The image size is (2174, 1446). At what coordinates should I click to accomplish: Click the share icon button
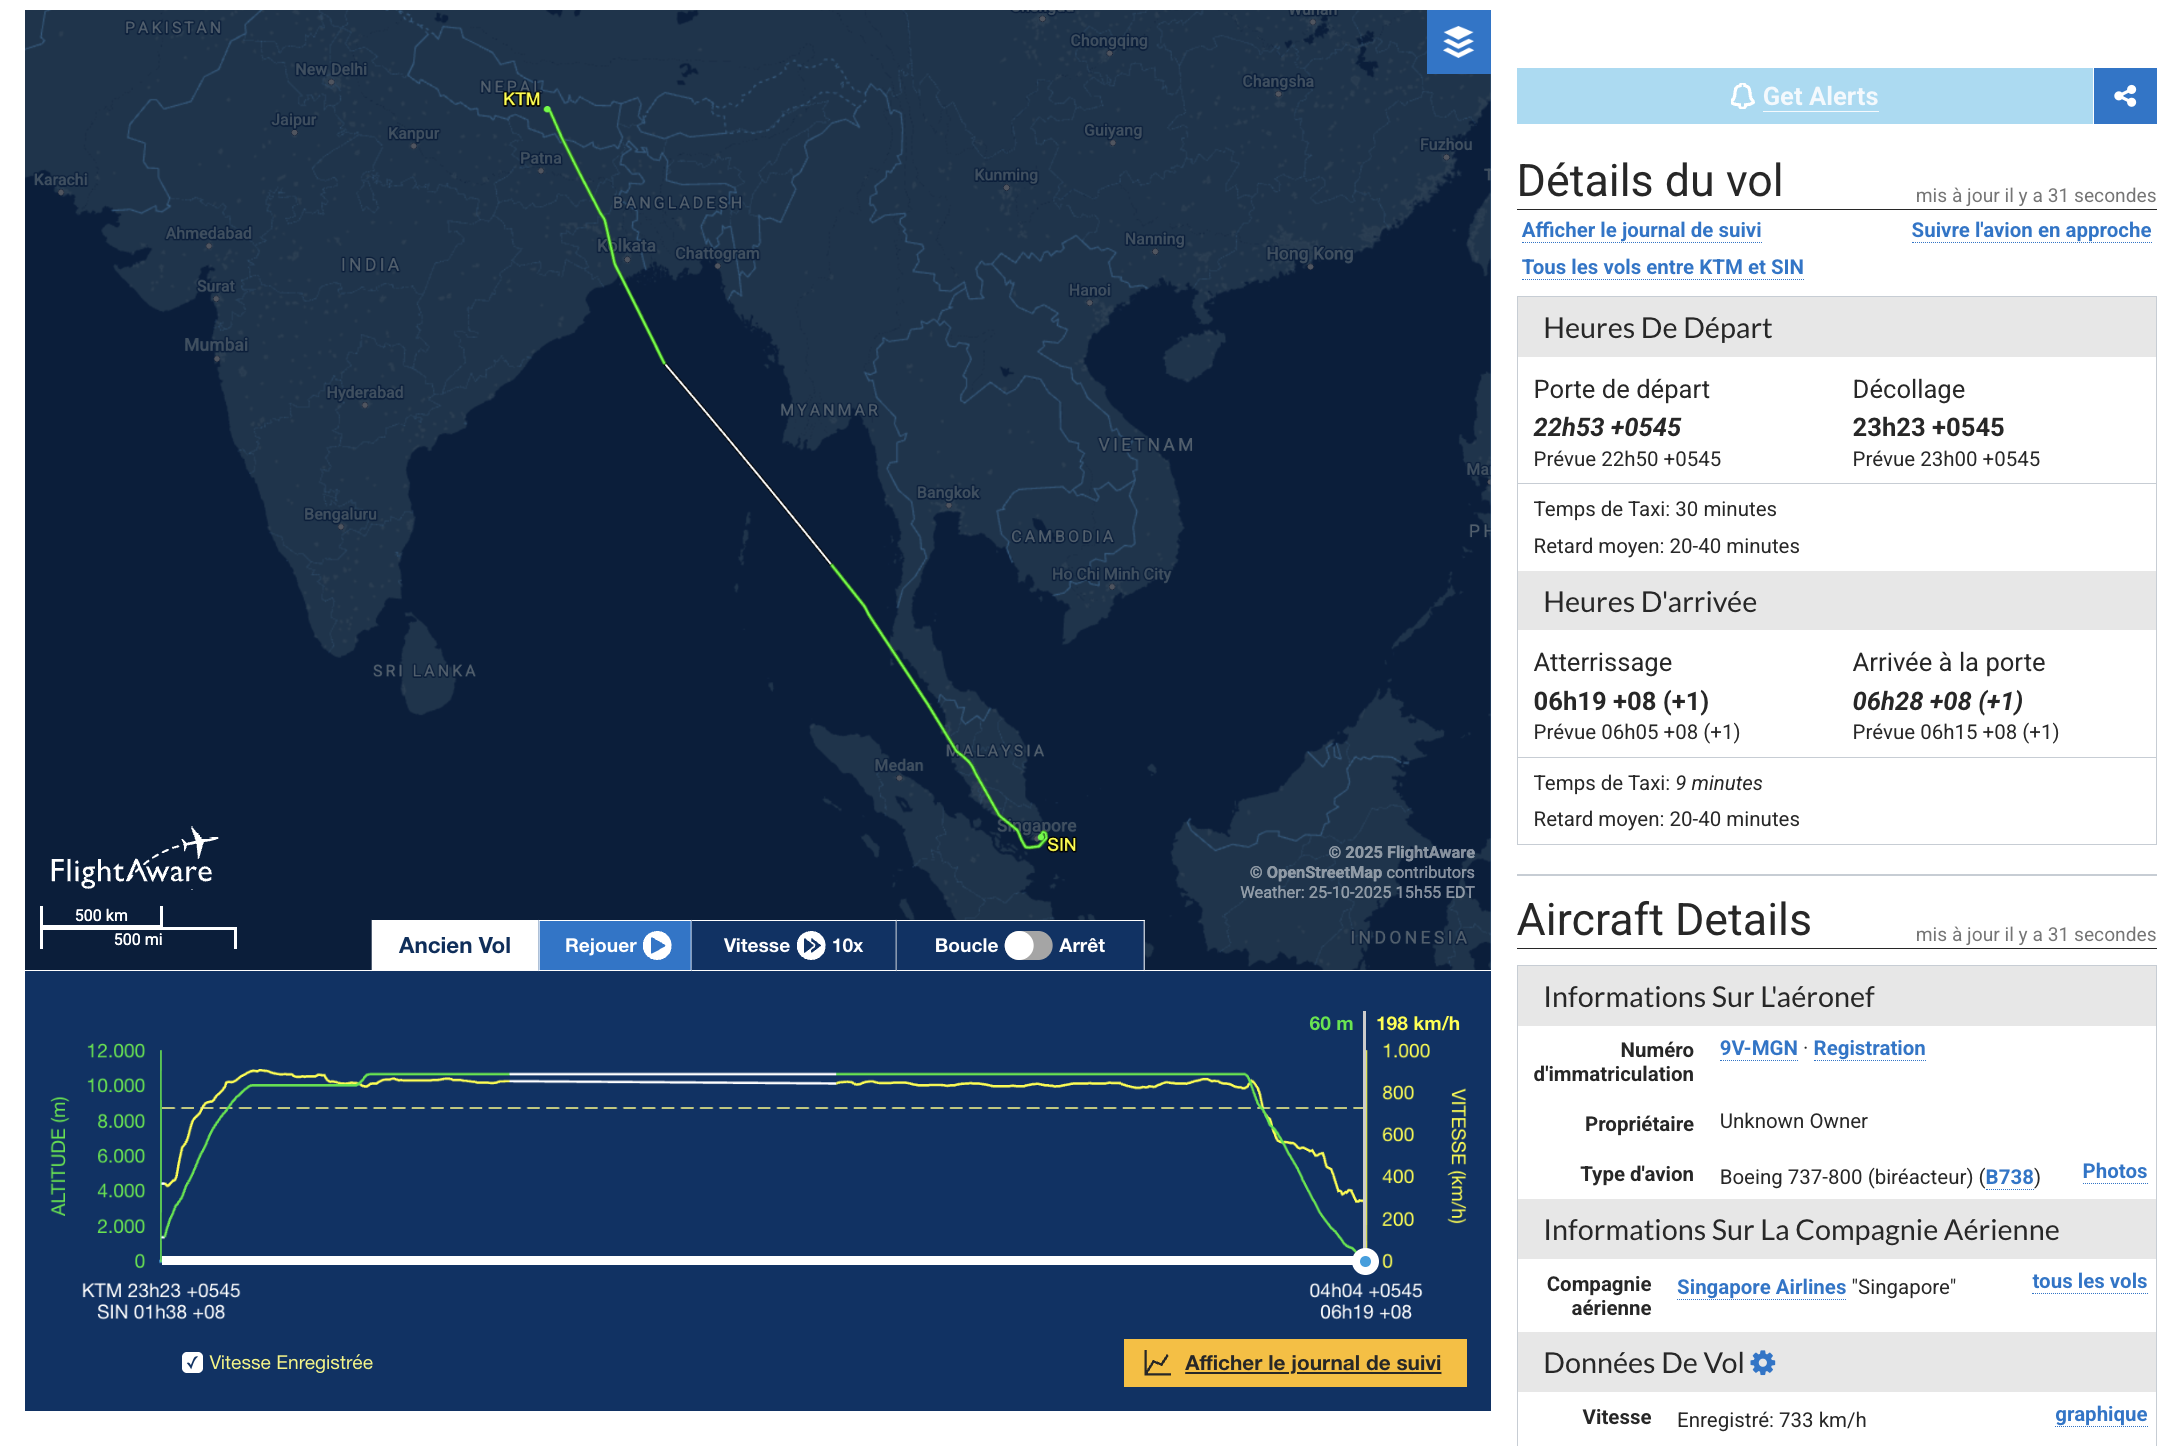pyautogui.click(x=2124, y=96)
